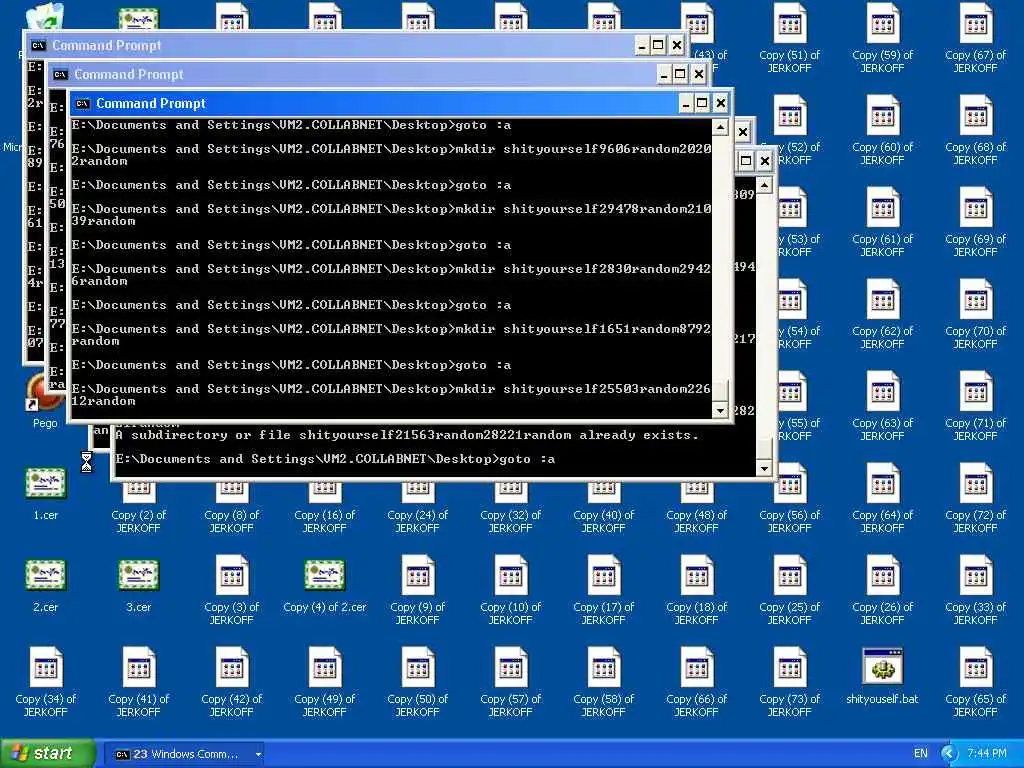The height and width of the screenshot is (768, 1024).
Task: Select Copy (71) of JERKOFF icon
Action: [x=975, y=391]
